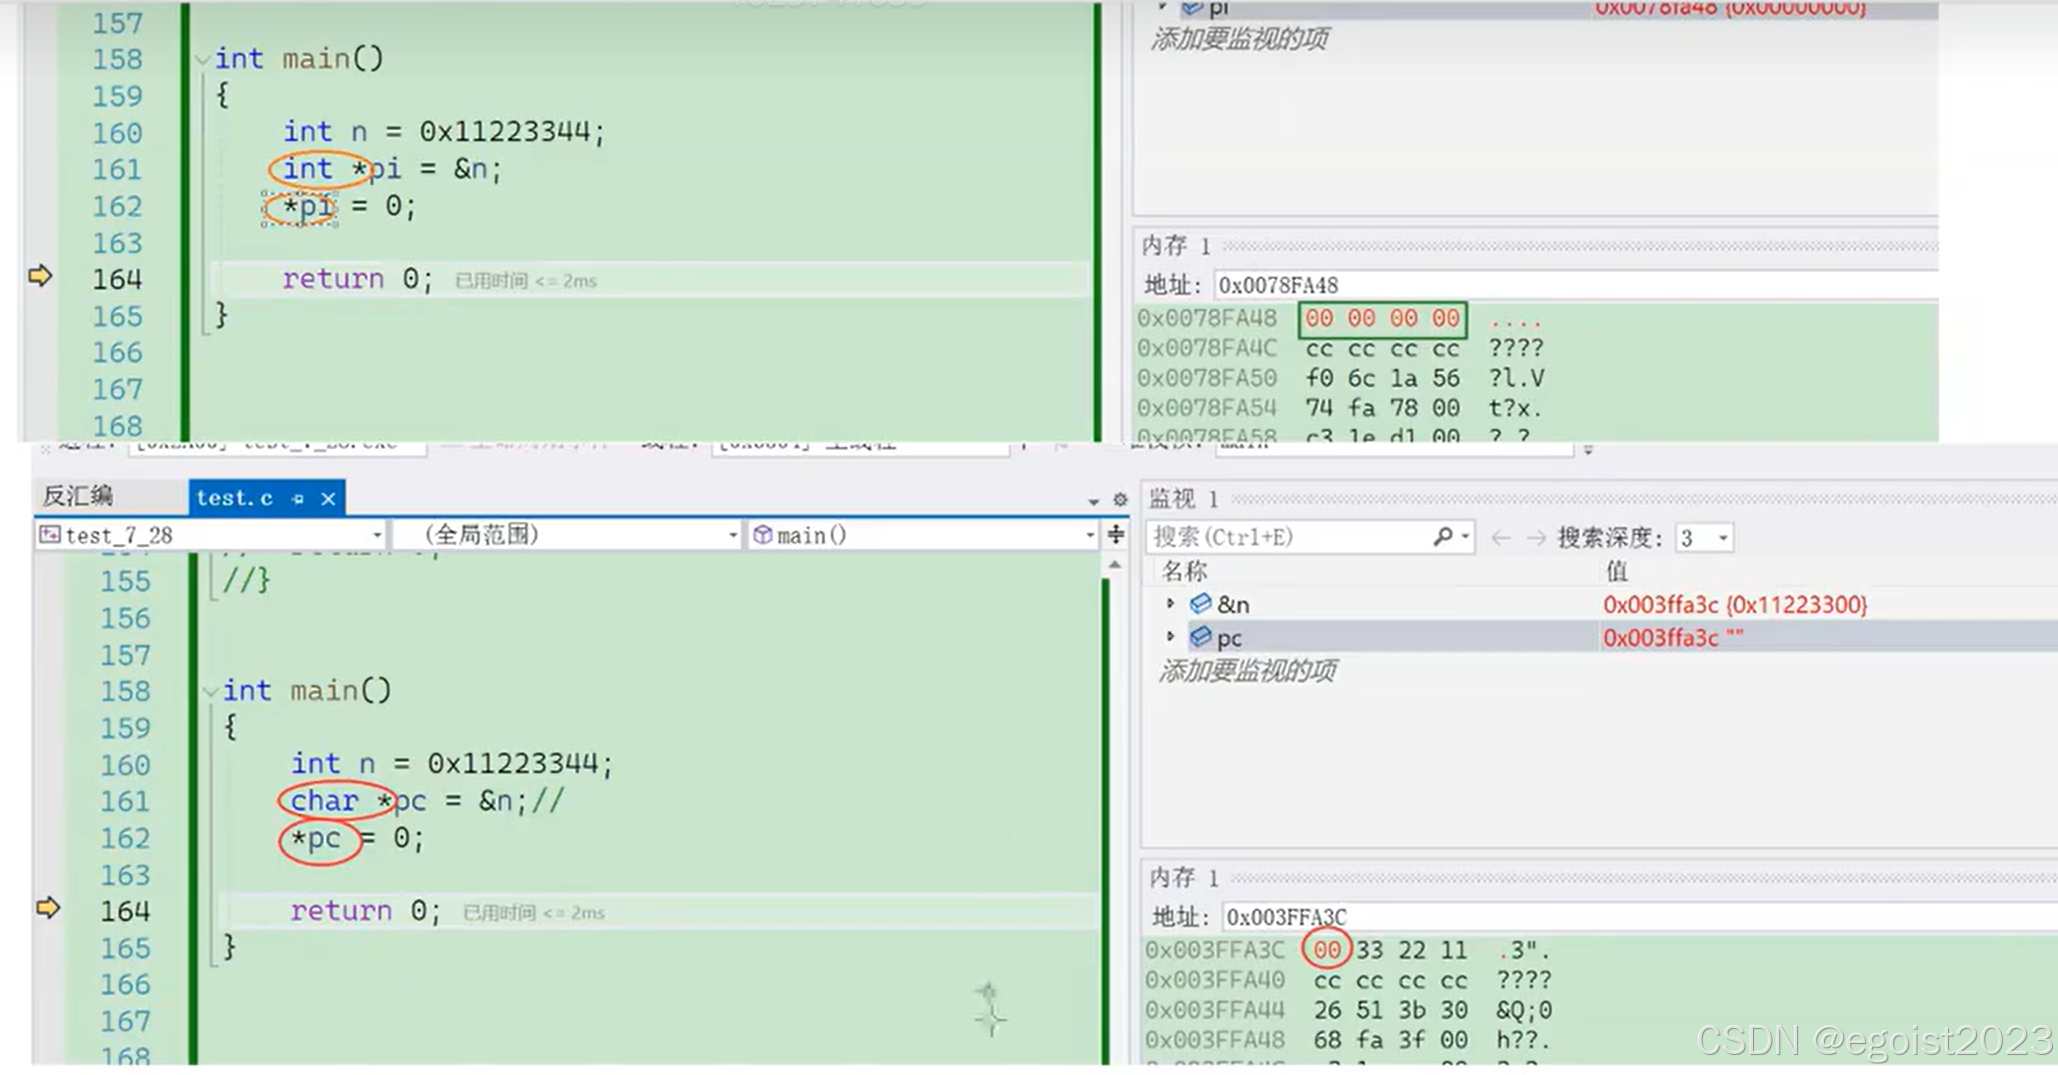Screen dimensions: 2058x1075
Task: Click the next search result arrow
Action: coord(1536,538)
